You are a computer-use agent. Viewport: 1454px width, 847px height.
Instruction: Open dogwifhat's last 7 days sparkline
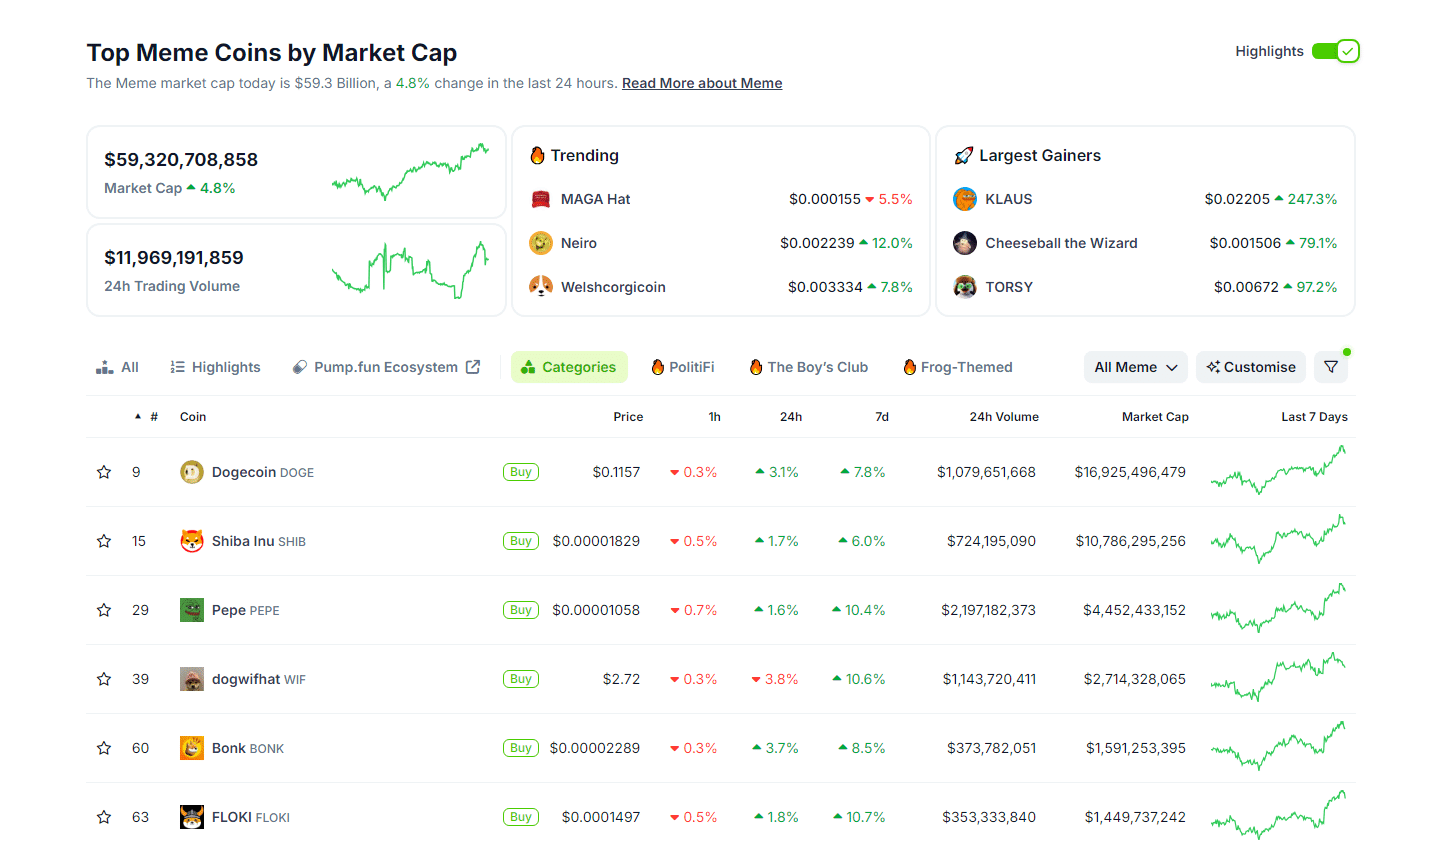click(1278, 678)
